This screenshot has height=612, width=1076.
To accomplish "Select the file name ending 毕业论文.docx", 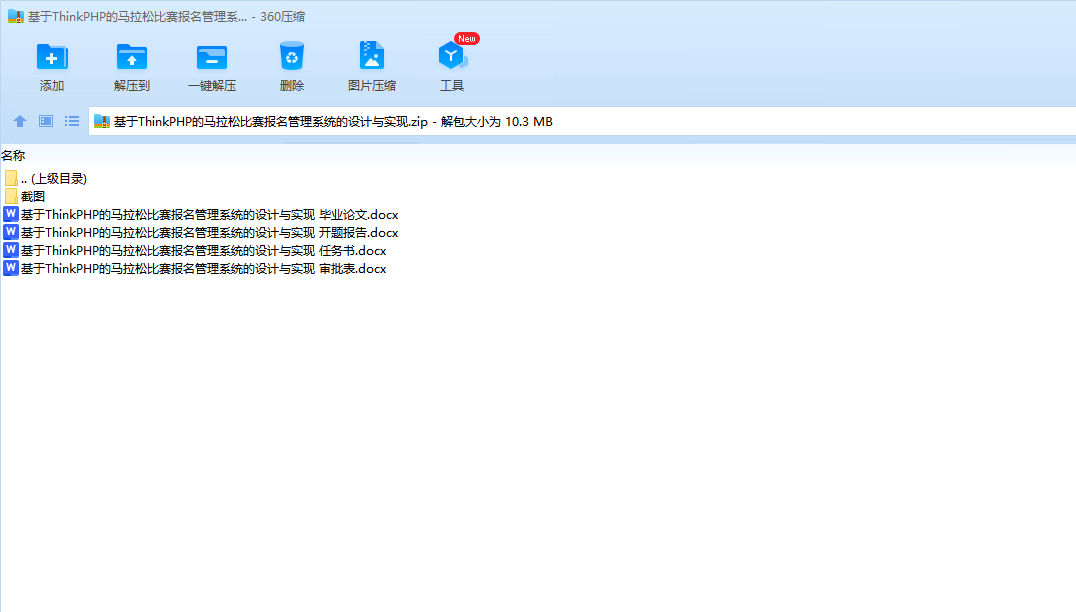I will tap(209, 215).
